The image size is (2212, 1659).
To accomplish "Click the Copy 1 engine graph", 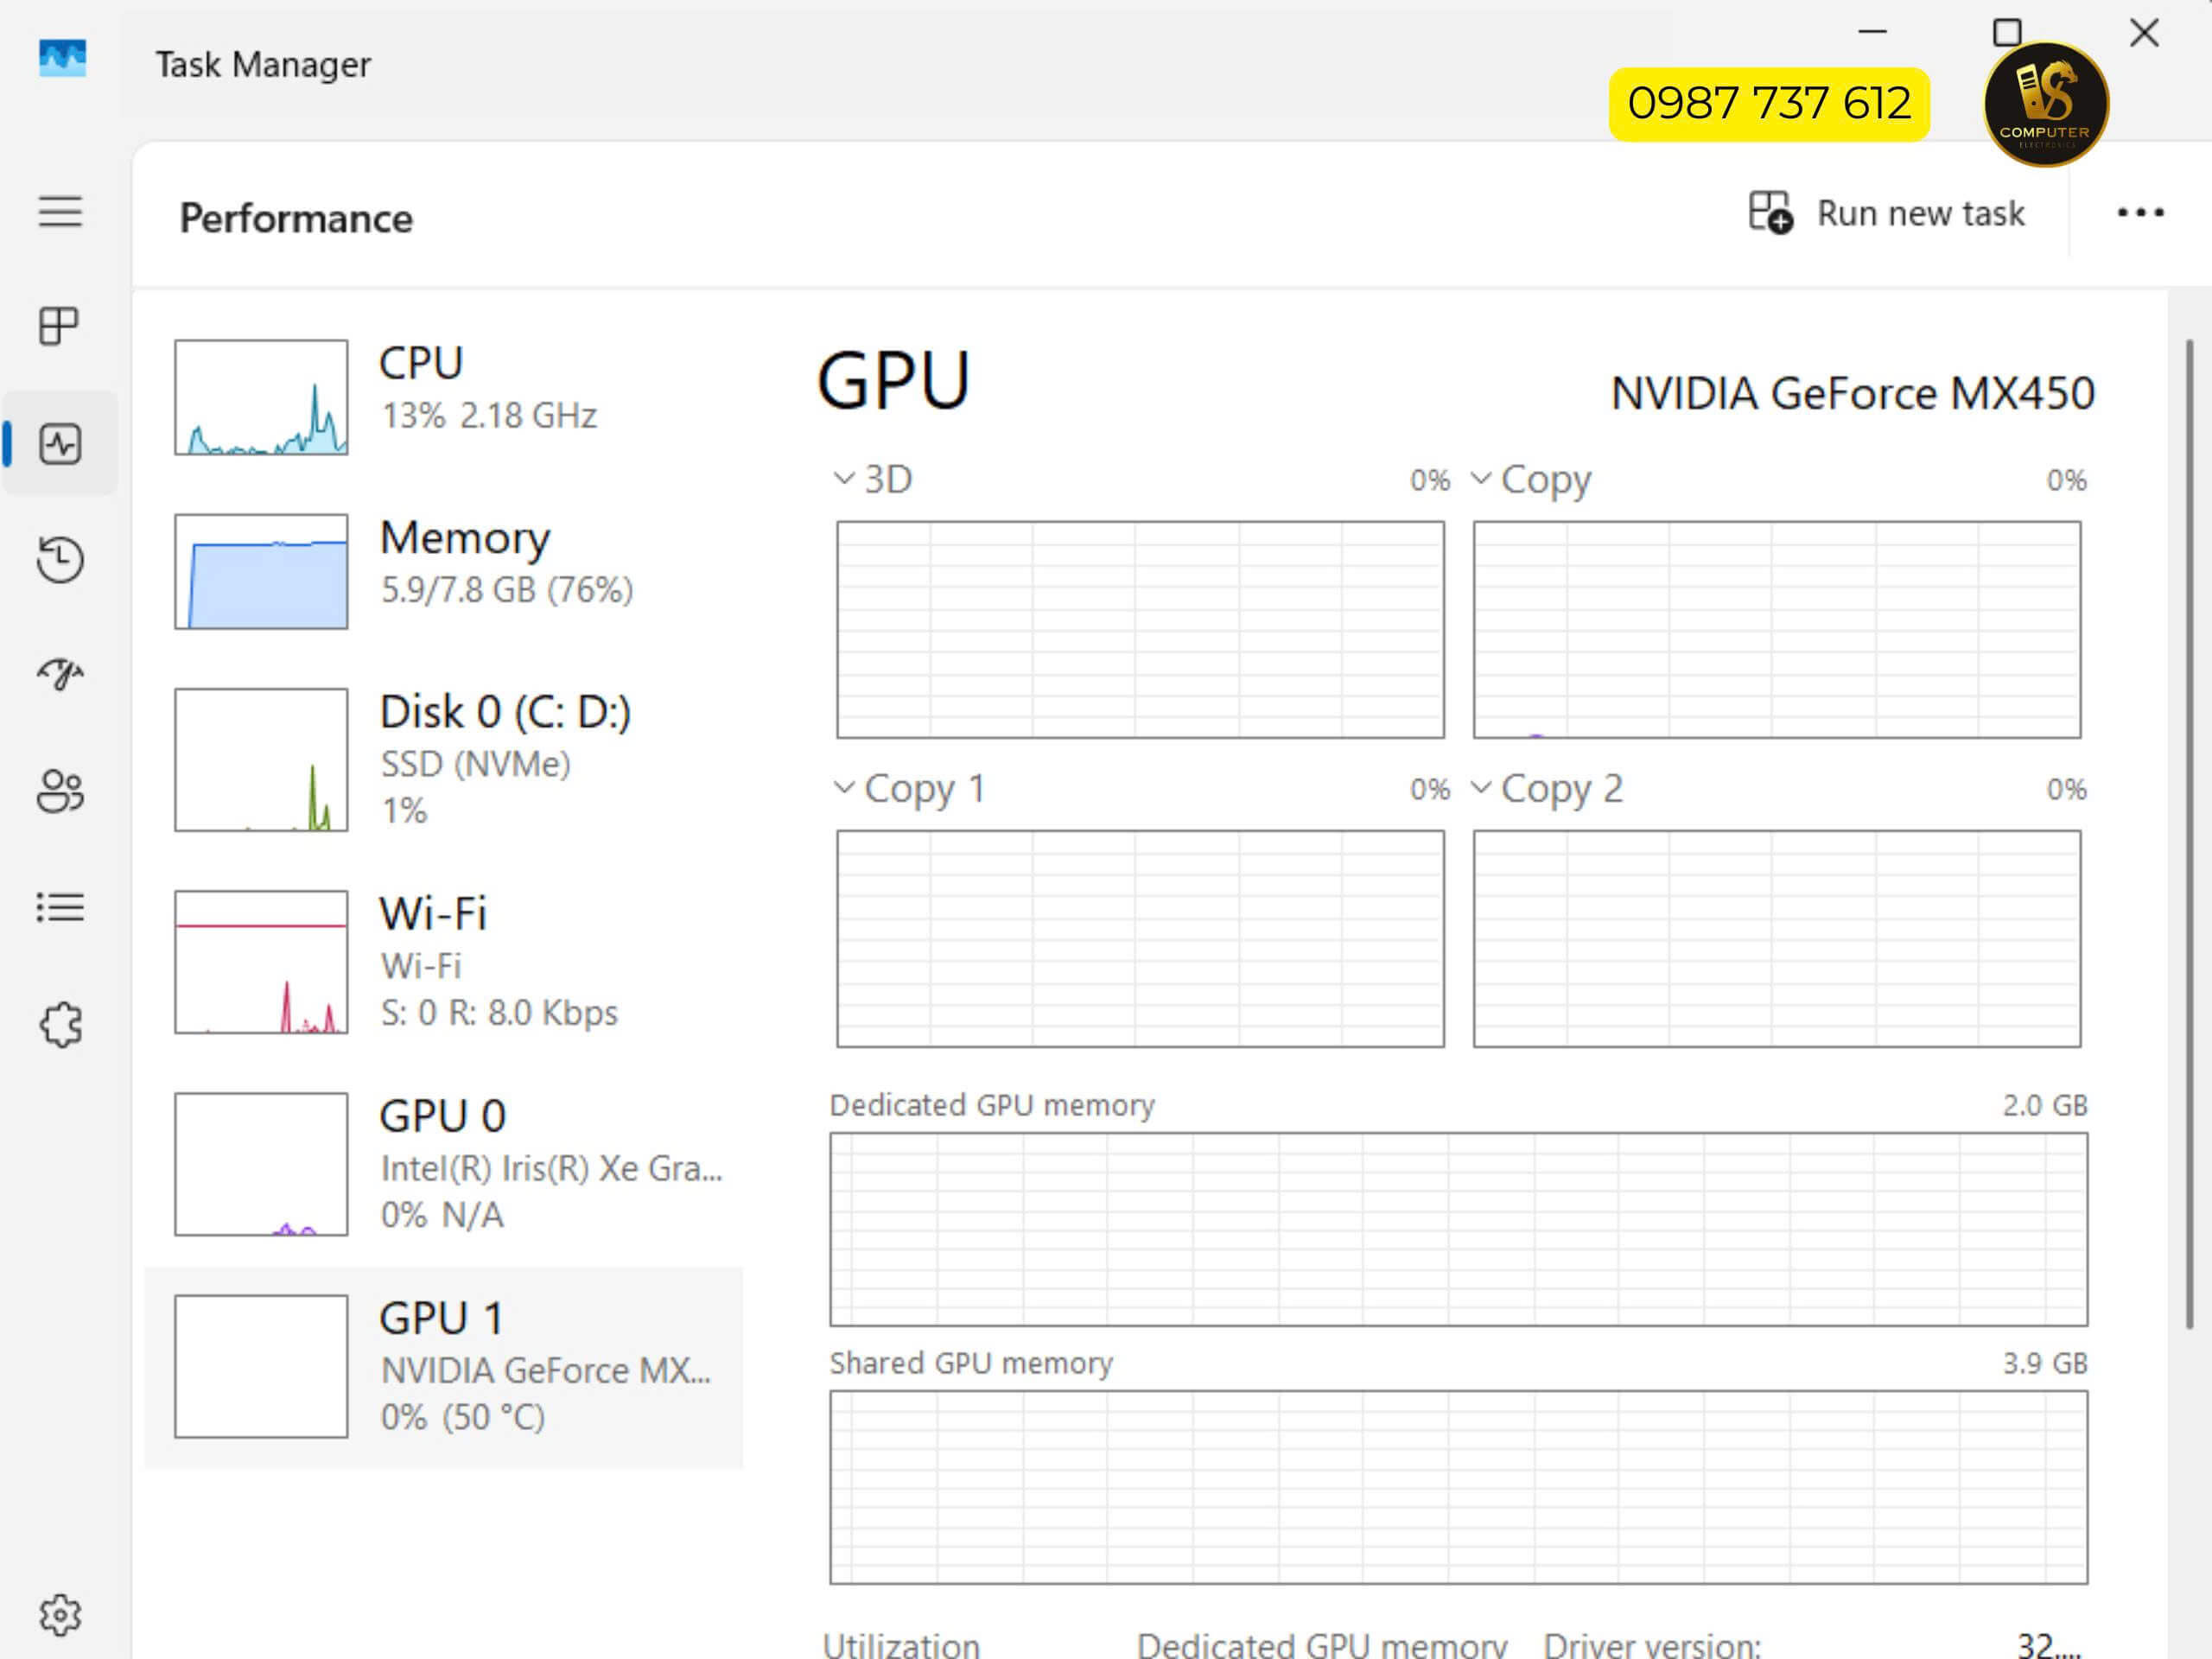I will tap(1140, 939).
